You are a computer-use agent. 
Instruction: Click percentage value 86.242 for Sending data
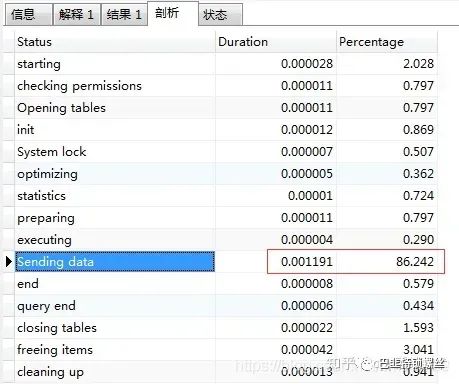pyautogui.click(x=415, y=262)
